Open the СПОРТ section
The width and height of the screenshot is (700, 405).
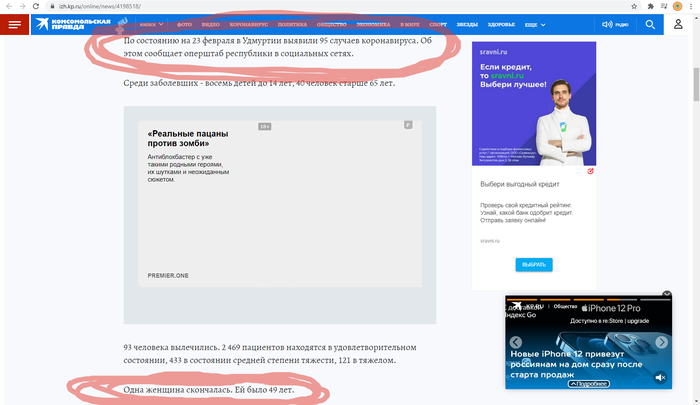438,25
